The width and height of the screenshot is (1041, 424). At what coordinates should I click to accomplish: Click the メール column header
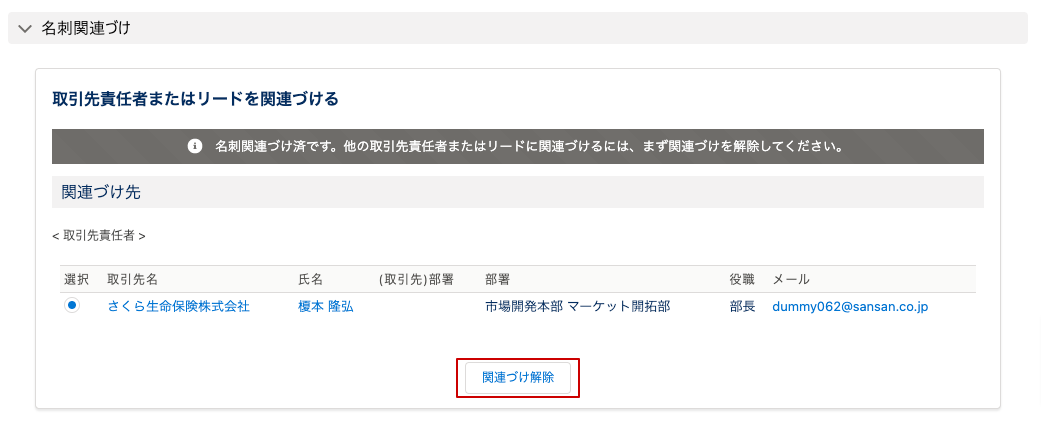[x=791, y=279]
